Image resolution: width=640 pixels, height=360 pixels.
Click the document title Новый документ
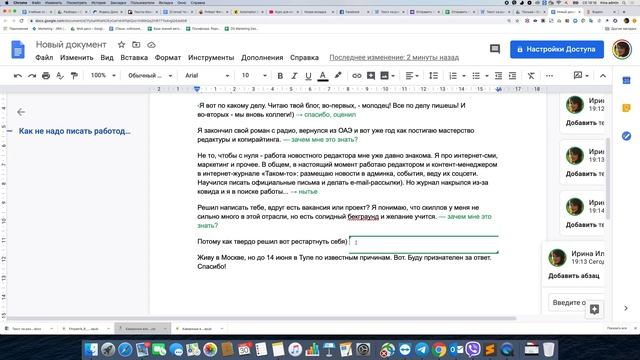tap(71, 44)
